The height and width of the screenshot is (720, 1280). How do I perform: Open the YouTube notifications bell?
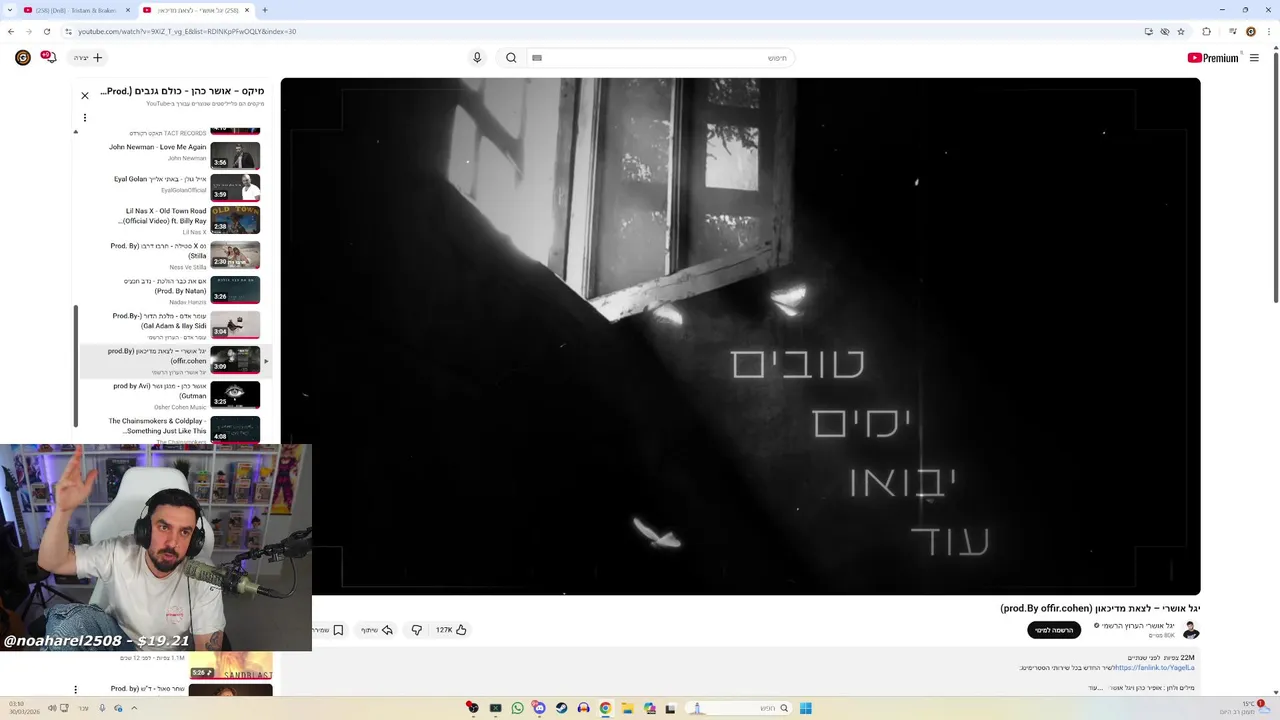pos(47,57)
